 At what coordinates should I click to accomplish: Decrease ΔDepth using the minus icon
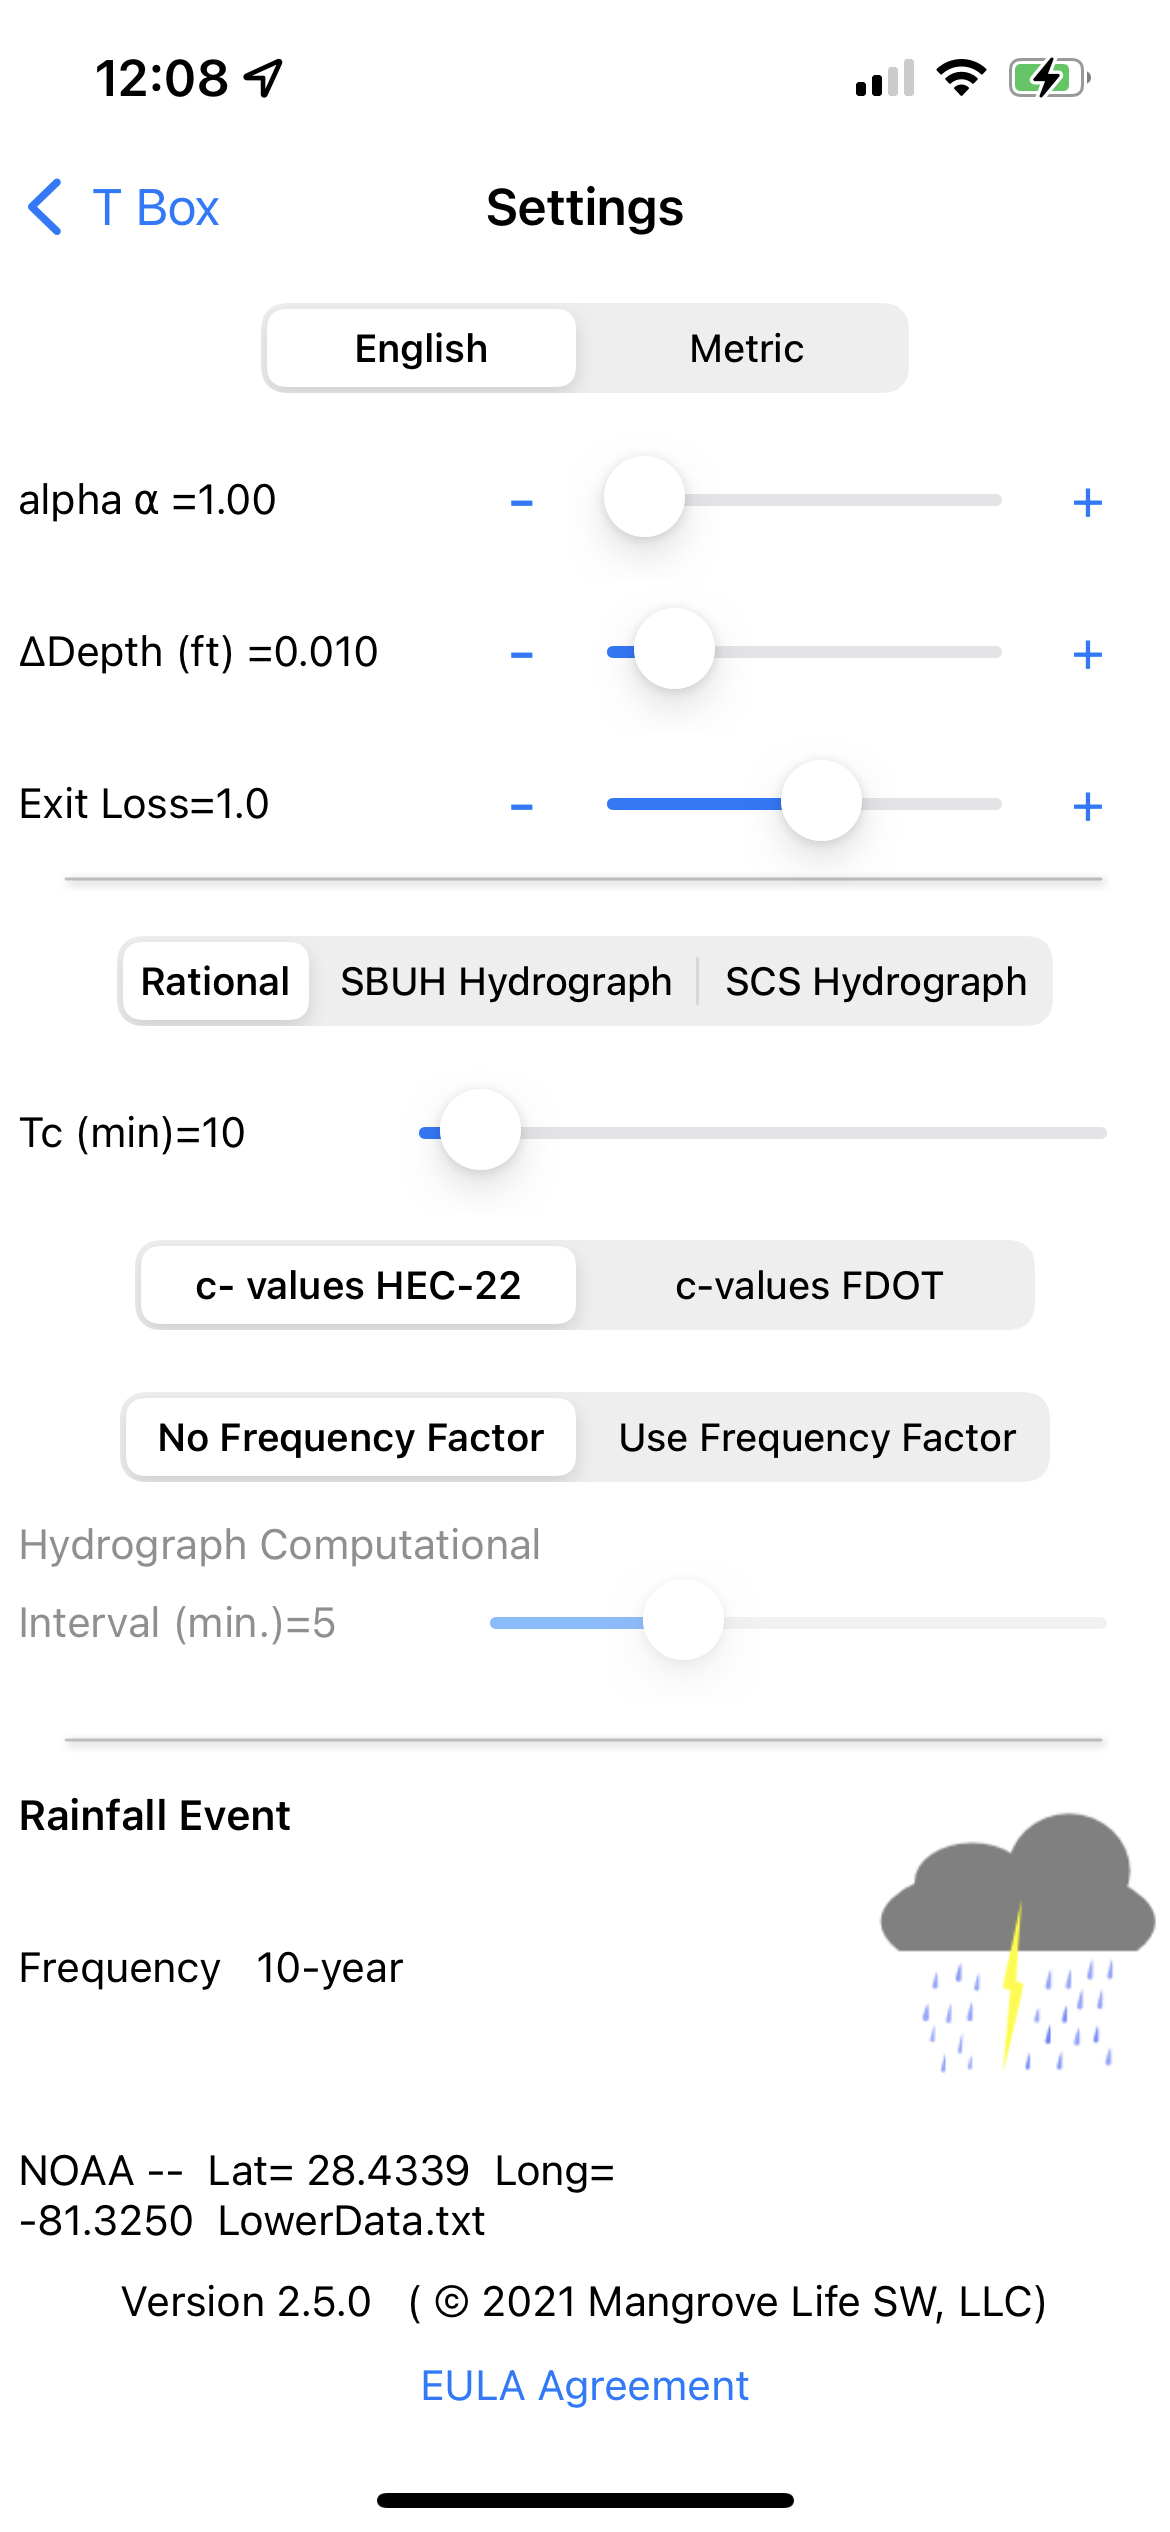coord(521,655)
